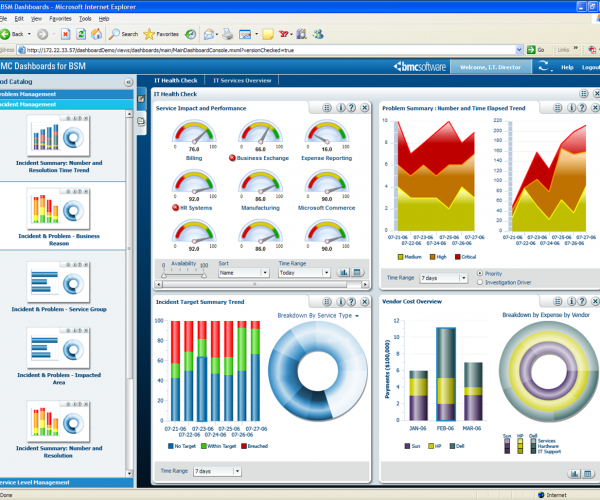Click the Business Exchange gauge label

262,158
